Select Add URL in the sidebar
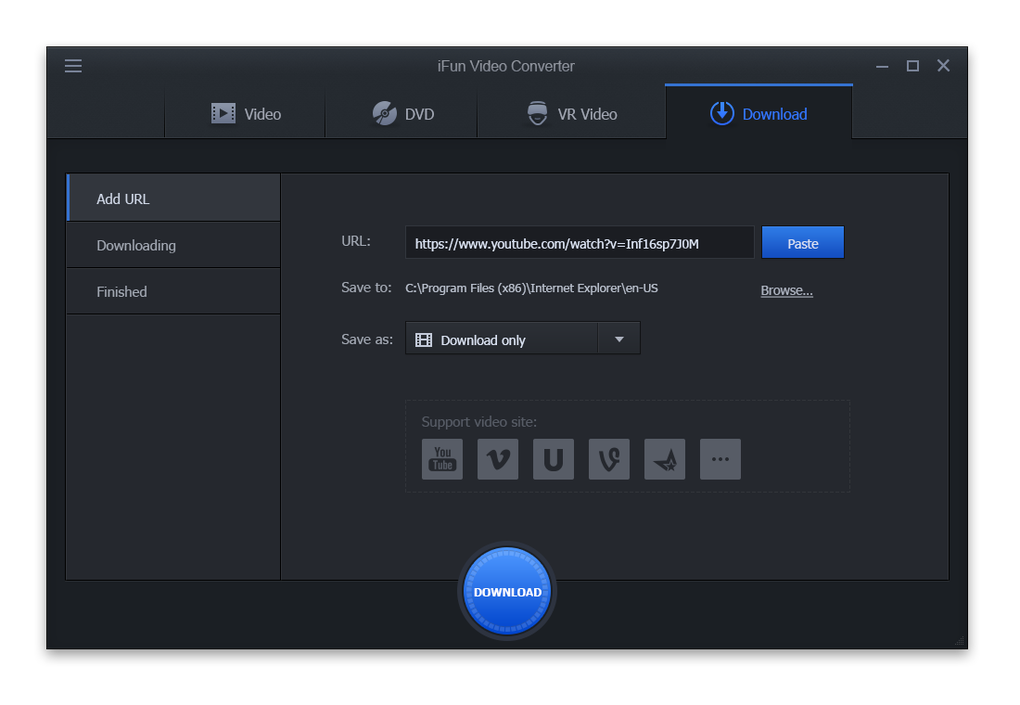Viewport: 1020px width, 705px height. 174,198
